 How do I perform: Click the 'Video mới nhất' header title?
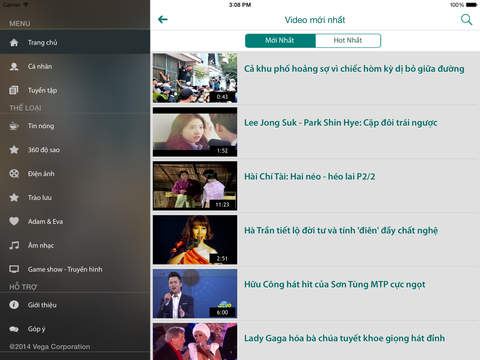pyautogui.click(x=315, y=20)
